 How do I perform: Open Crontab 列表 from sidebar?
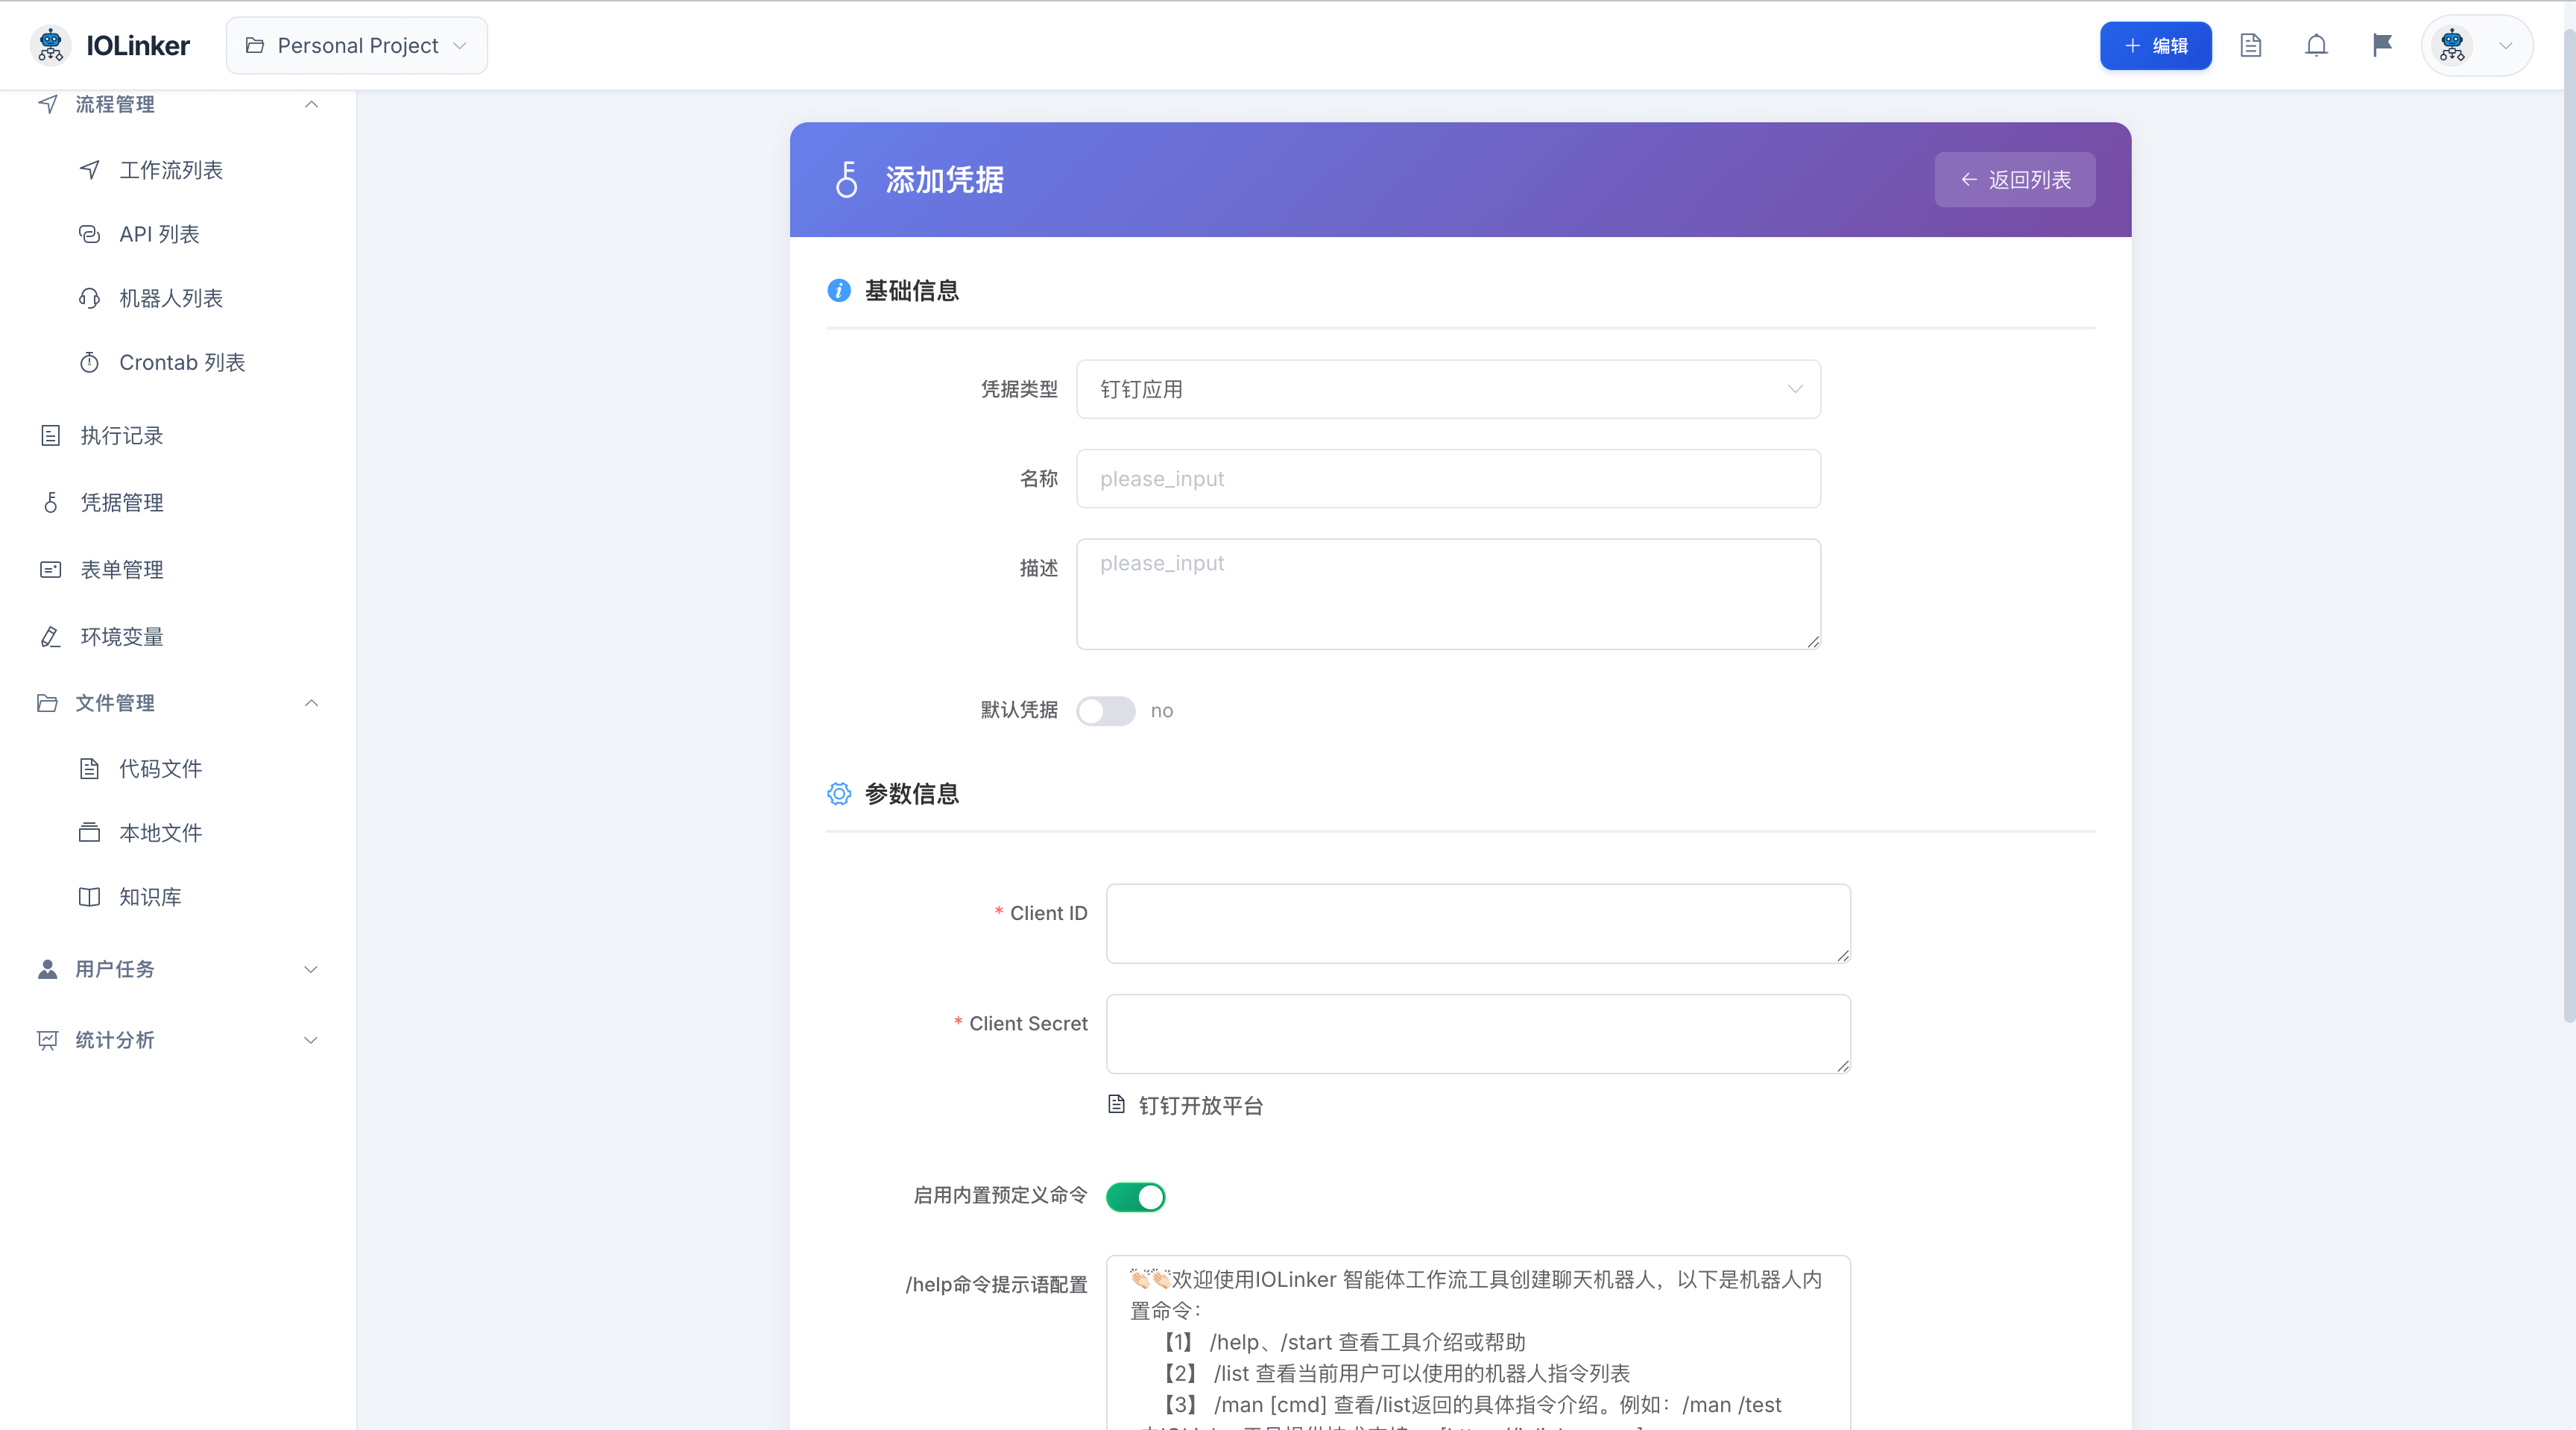pos(182,362)
